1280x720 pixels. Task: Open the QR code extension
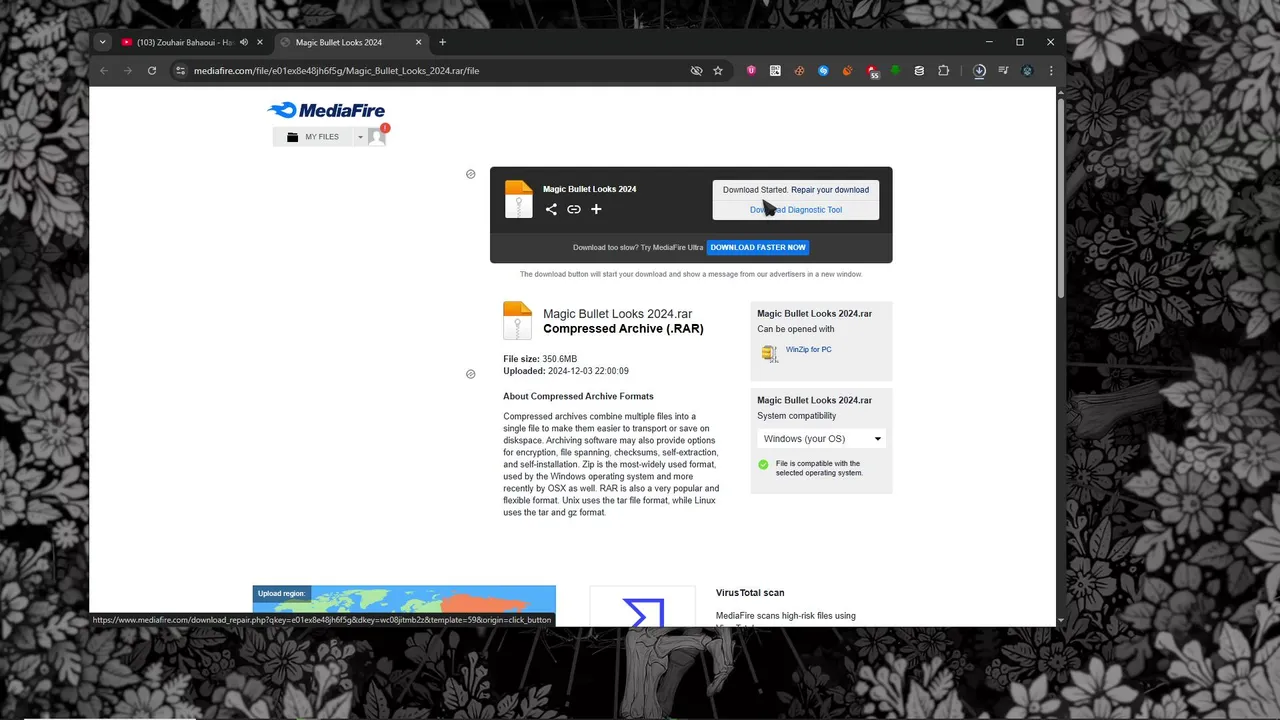click(775, 71)
